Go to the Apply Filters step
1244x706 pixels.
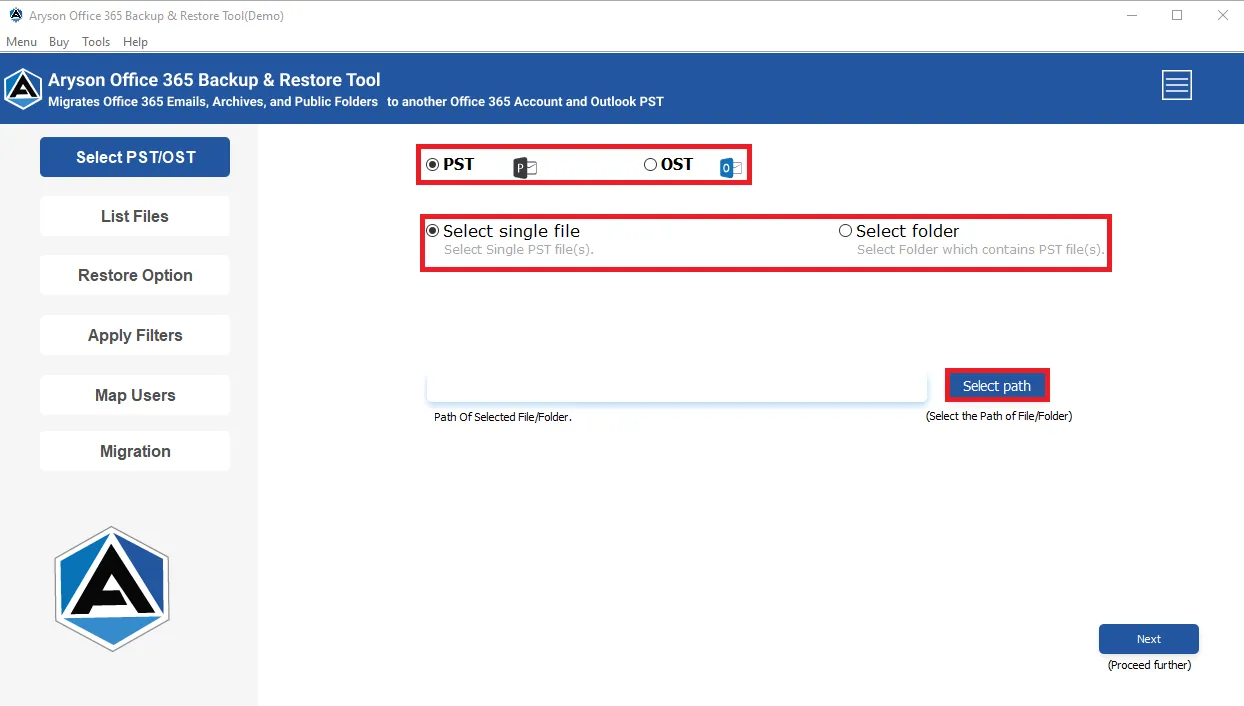click(x=135, y=335)
